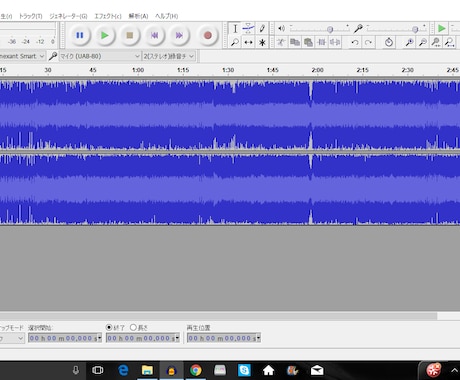Select the 長さ radio button

(x=133, y=327)
